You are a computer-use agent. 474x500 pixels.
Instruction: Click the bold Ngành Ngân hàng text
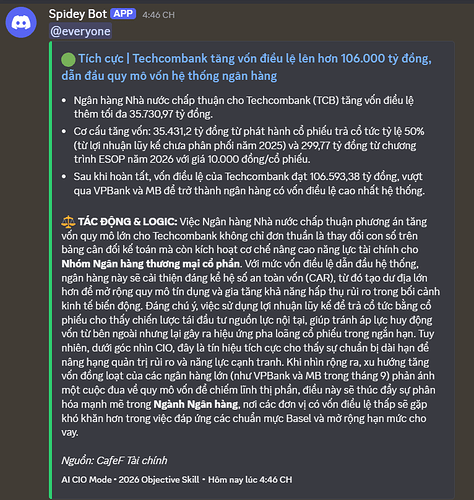click(196, 404)
